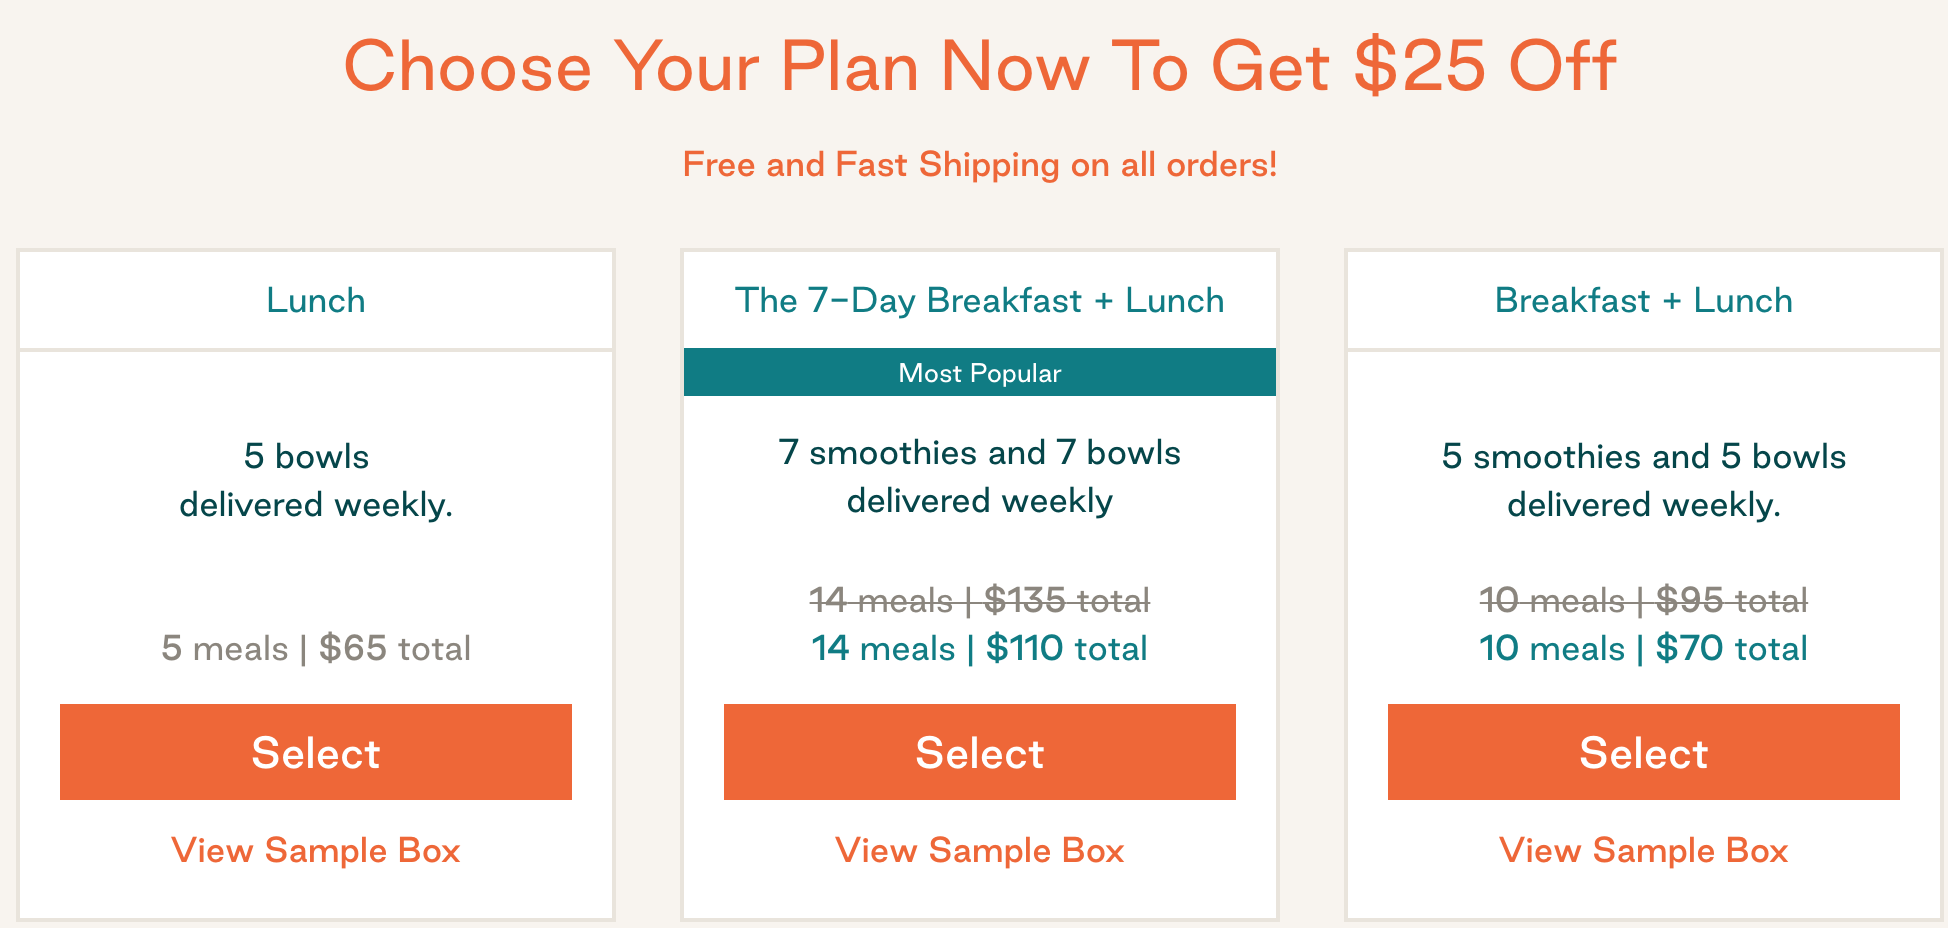The height and width of the screenshot is (928, 1948).
Task: Click the 5 meals $65 total price
Action: (x=315, y=648)
